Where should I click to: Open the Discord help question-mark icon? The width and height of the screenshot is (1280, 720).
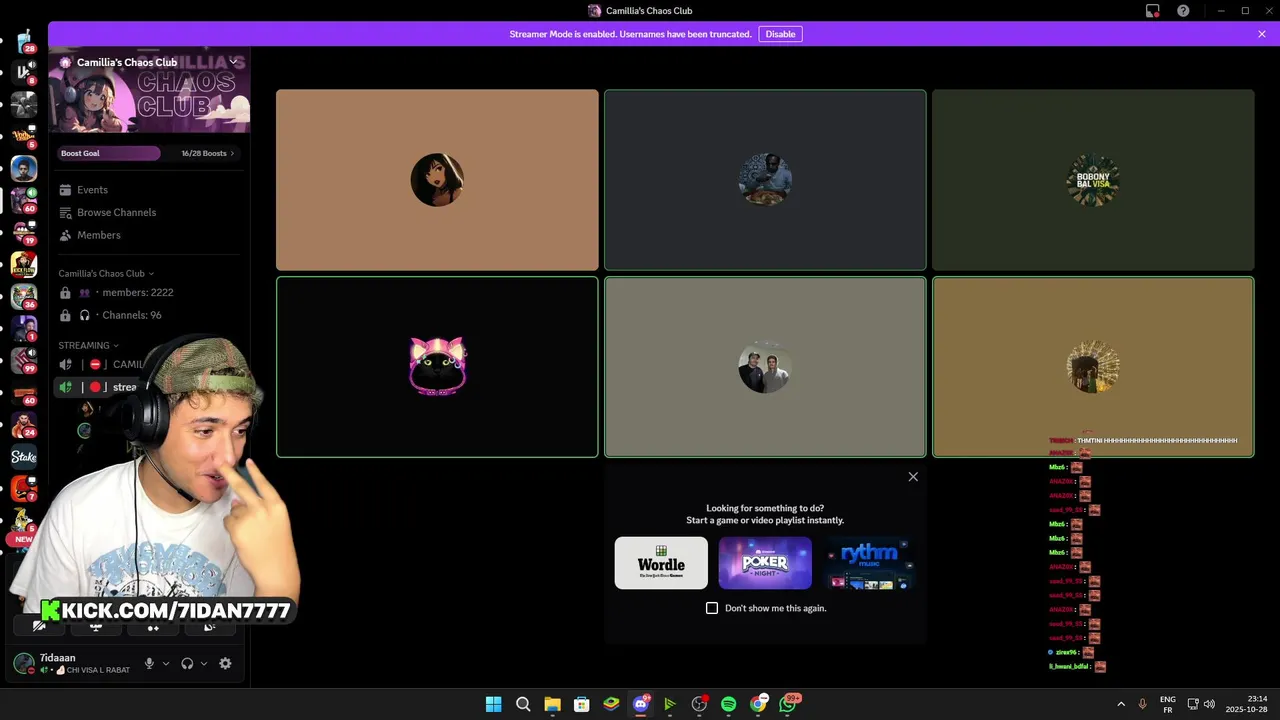[x=1183, y=11]
